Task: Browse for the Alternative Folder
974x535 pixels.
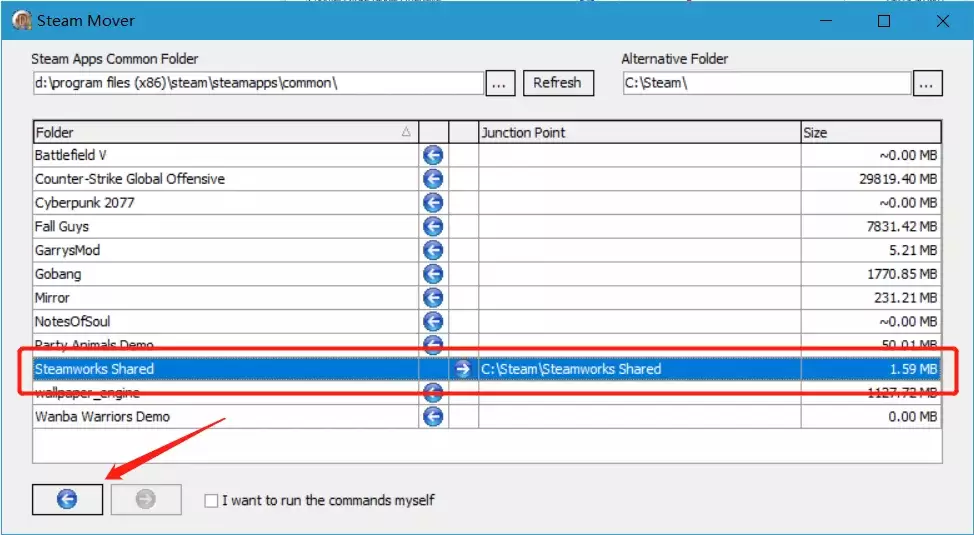Action: pos(927,83)
